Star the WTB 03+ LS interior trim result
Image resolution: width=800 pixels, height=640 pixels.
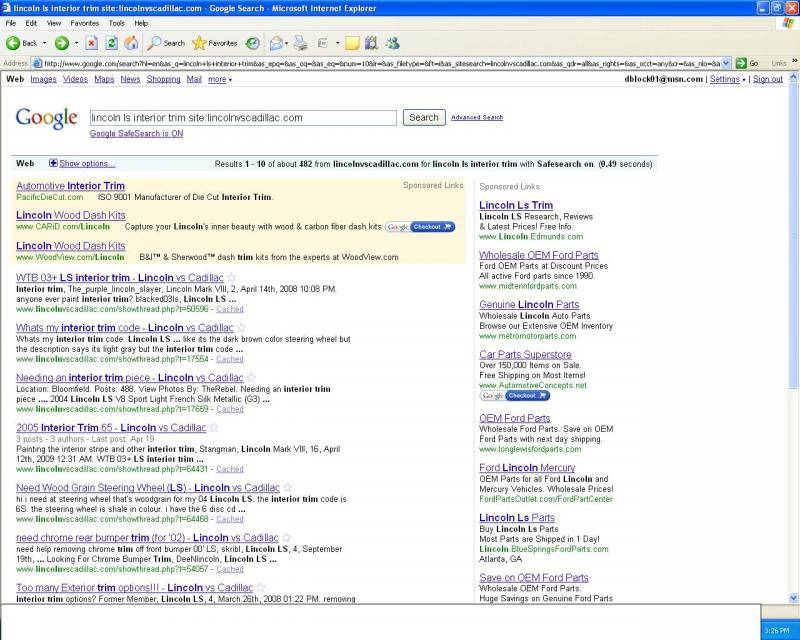(x=232, y=278)
